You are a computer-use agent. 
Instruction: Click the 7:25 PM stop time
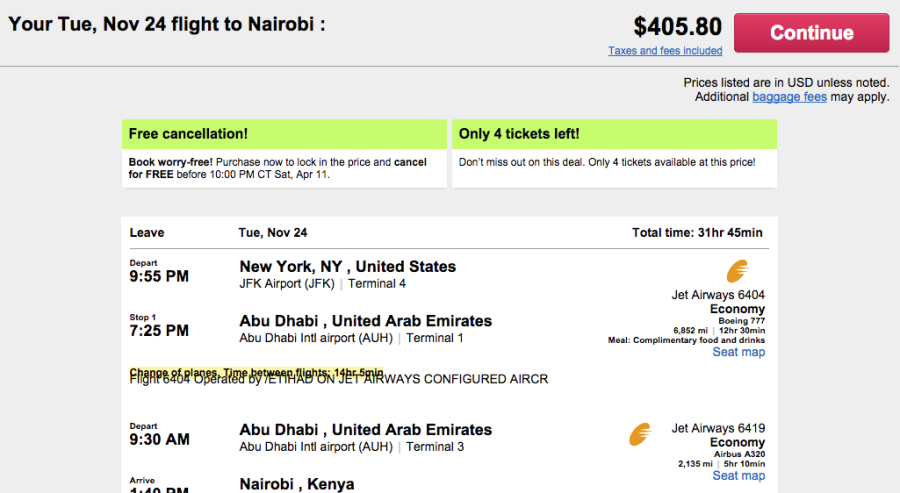click(x=159, y=330)
